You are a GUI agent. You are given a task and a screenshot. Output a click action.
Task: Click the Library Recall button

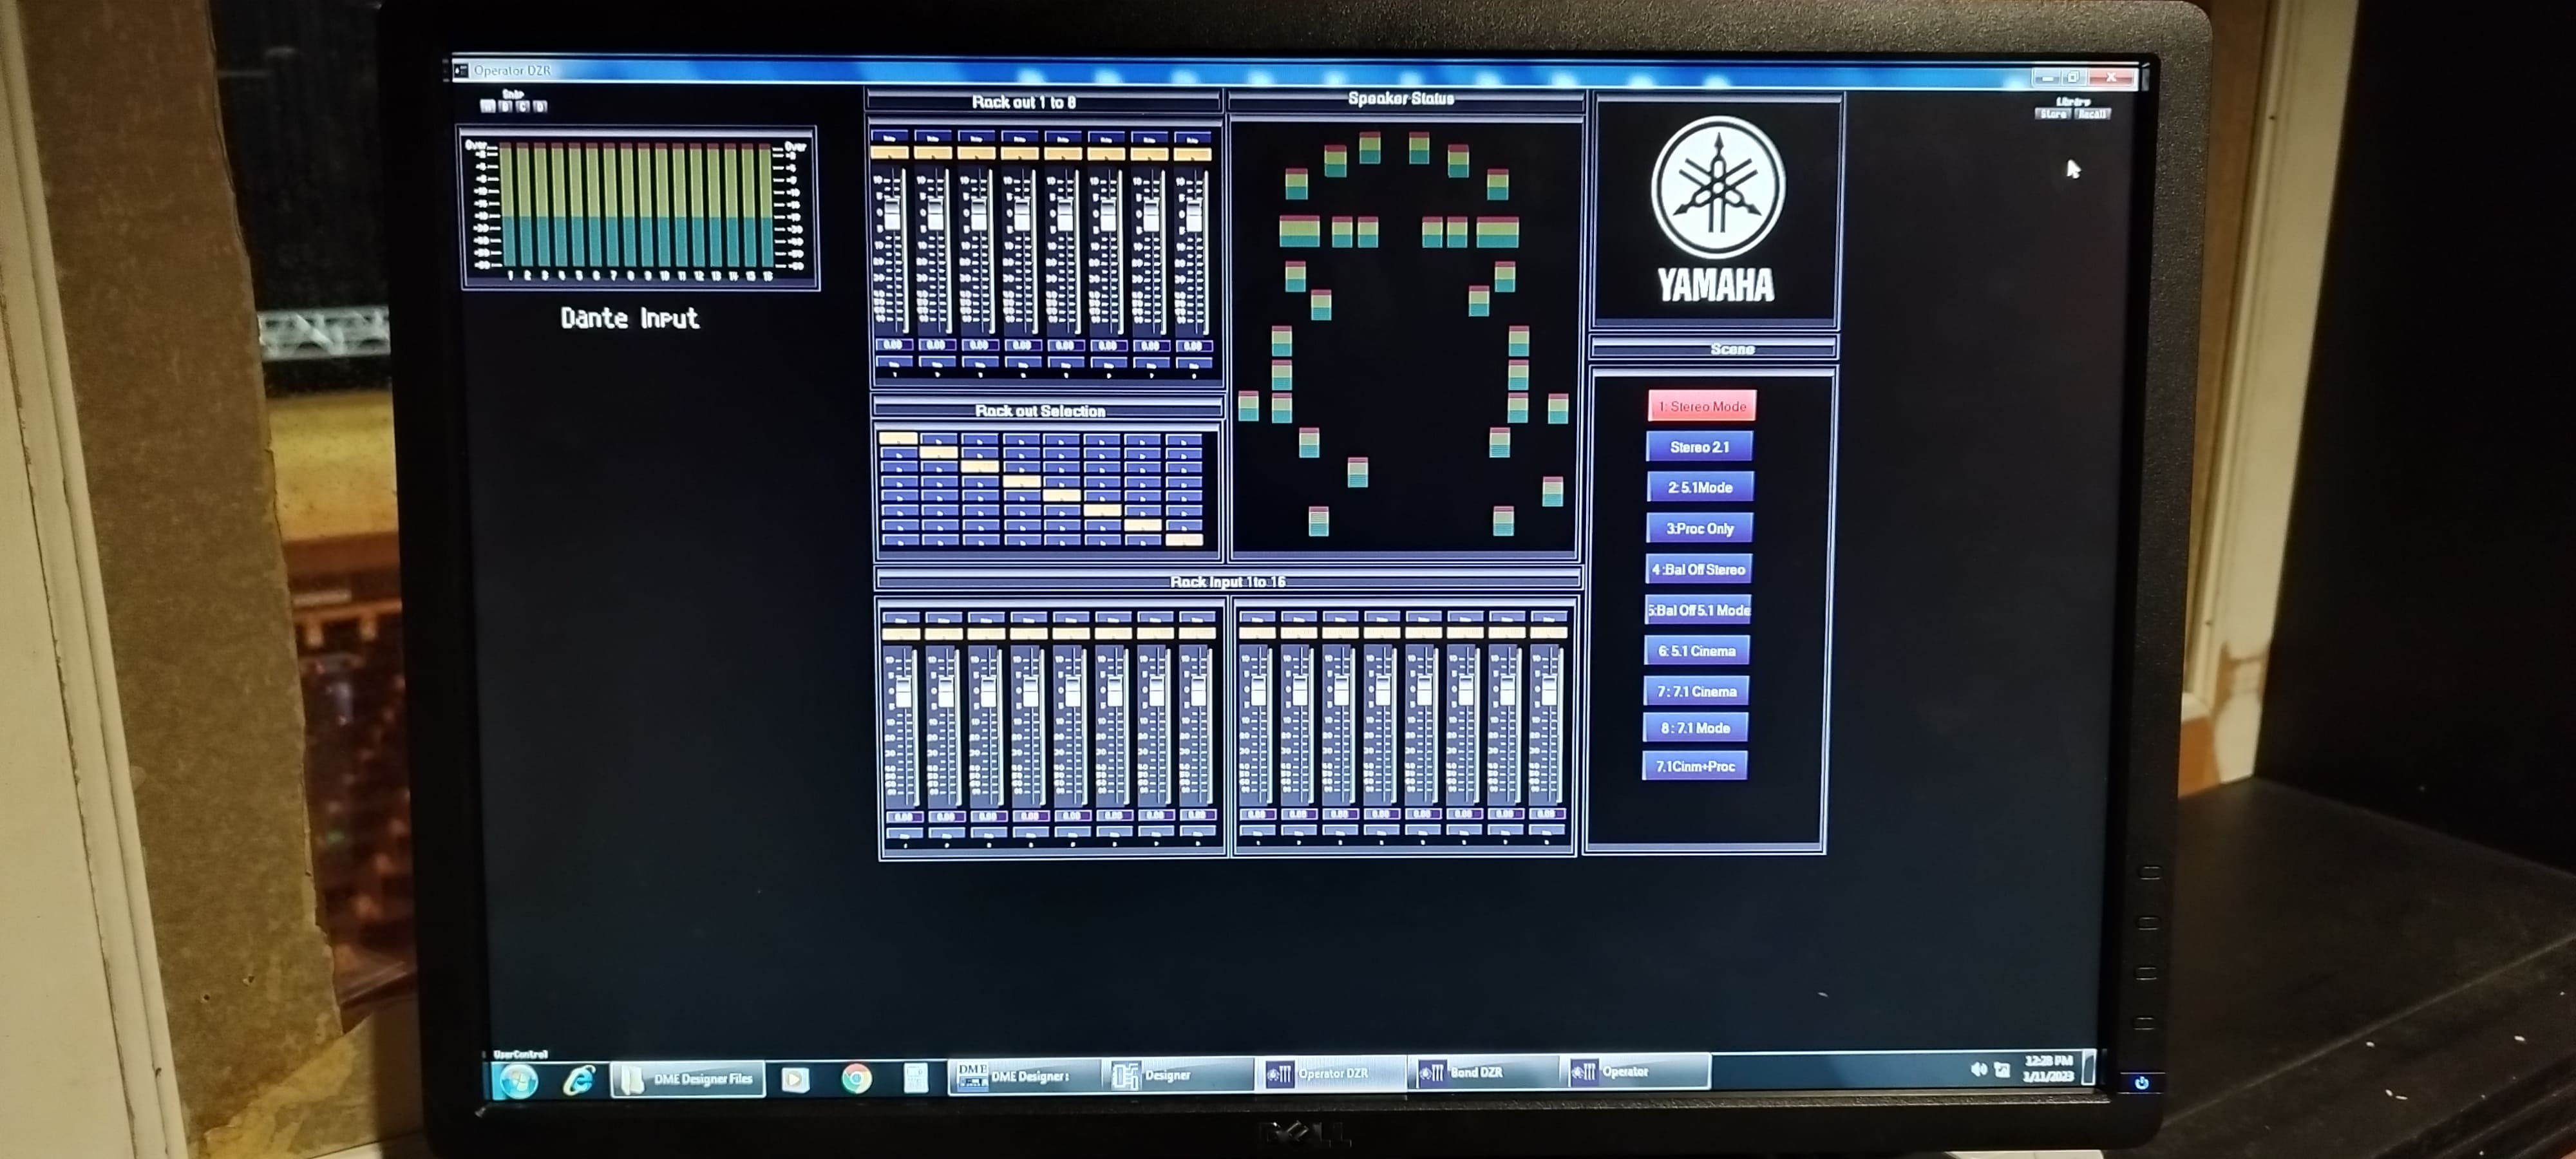tap(2092, 114)
